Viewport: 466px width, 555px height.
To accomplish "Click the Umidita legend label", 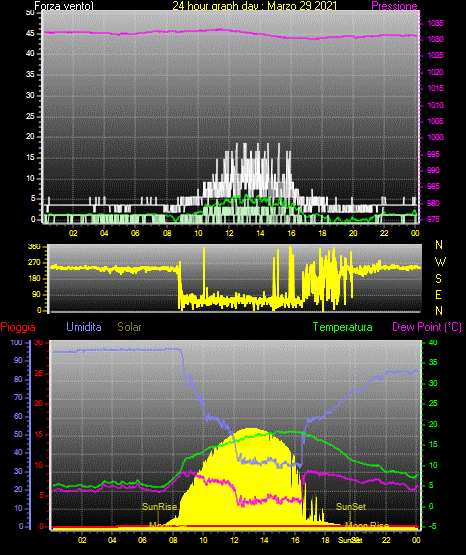I will [x=84, y=327].
